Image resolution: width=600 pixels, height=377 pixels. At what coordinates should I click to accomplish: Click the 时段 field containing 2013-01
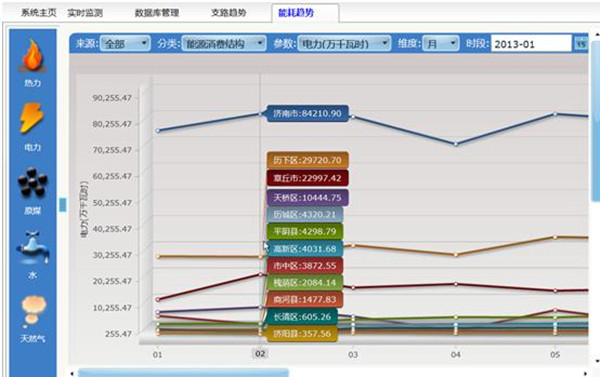coord(531,44)
